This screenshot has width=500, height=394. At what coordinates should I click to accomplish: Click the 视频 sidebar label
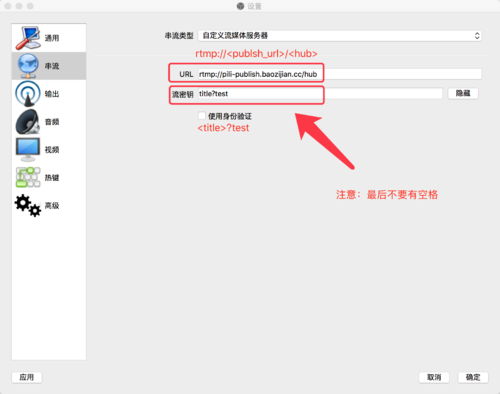tap(52, 150)
